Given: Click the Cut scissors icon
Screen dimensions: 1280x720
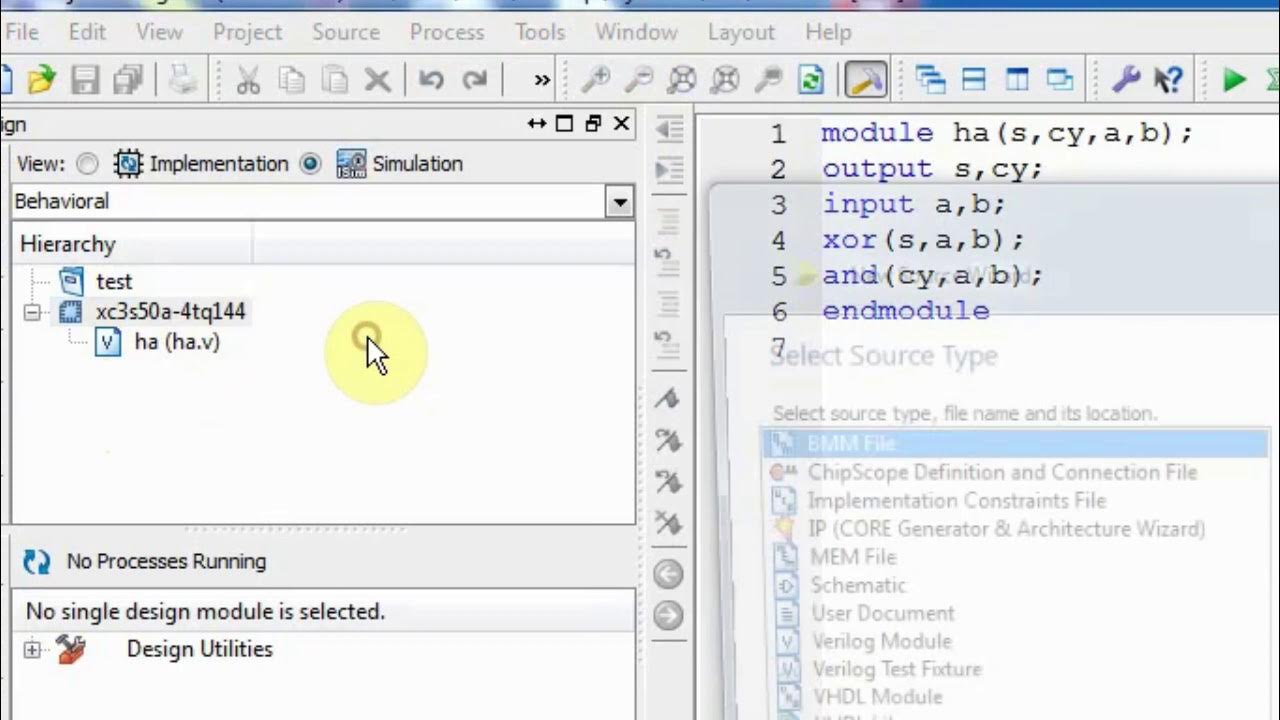Looking at the screenshot, I should (x=248, y=80).
